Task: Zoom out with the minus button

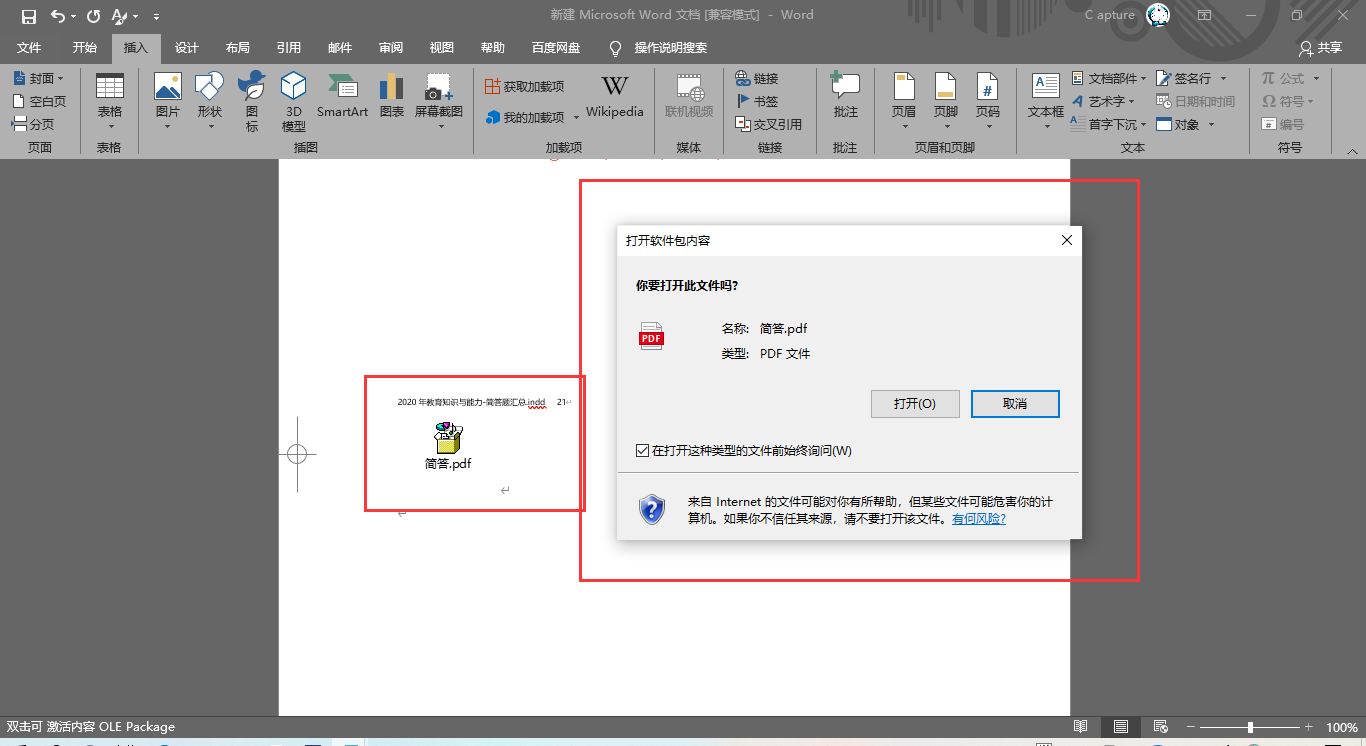Action: (x=1190, y=727)
